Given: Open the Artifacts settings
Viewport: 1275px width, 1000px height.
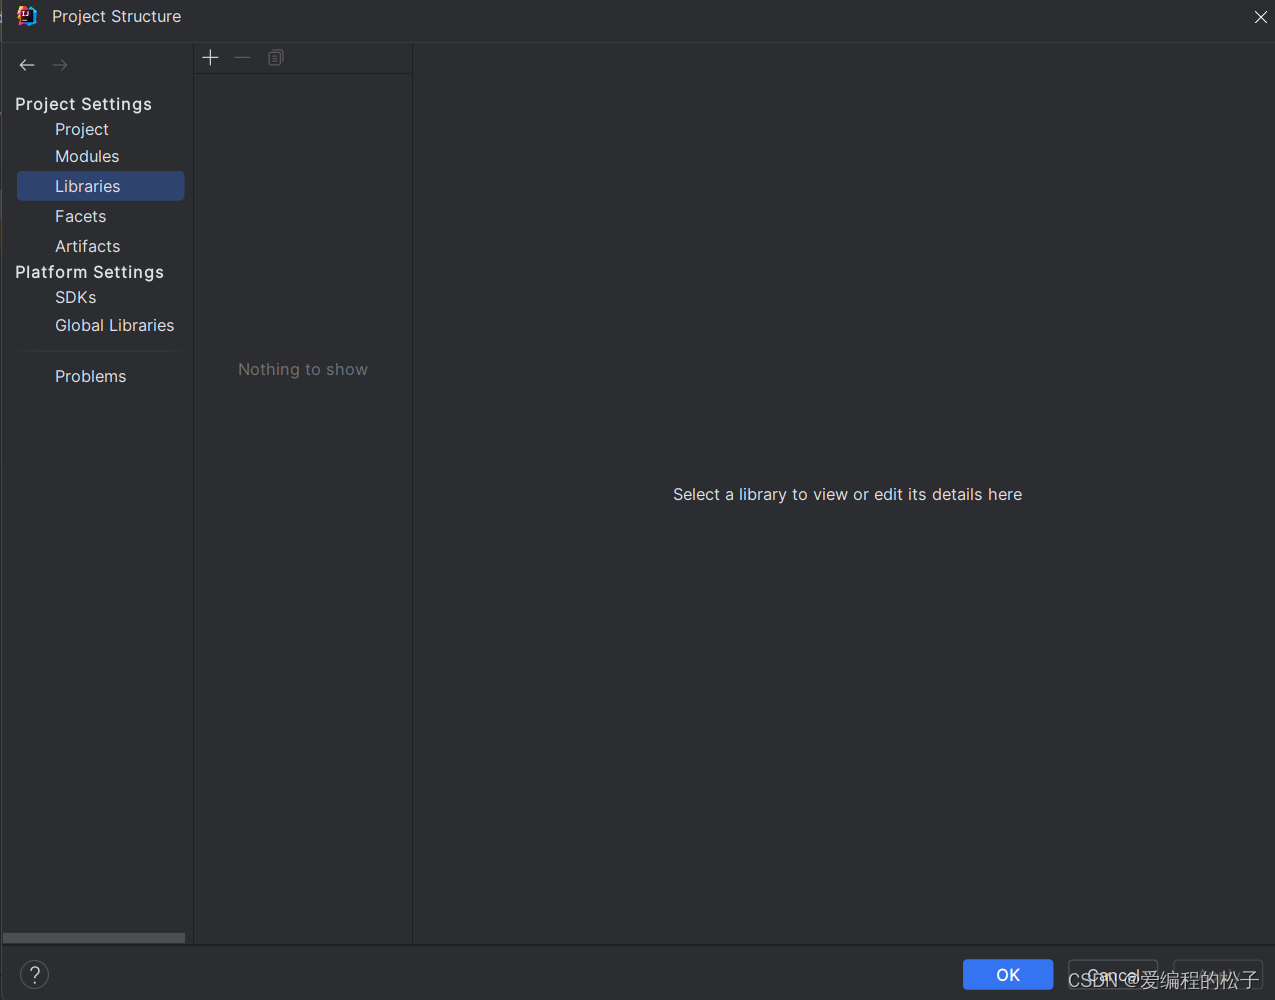Looking at the screenshot, I should (x=87, y=247).
